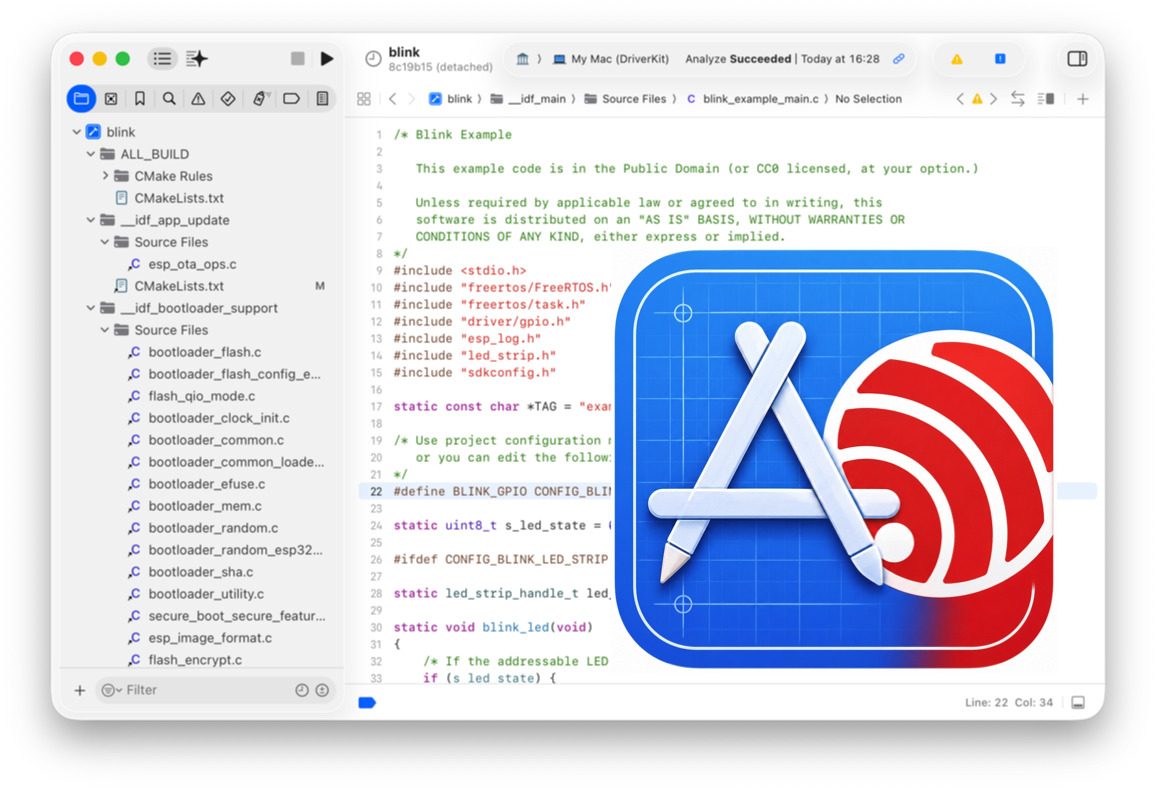Select bootloader_clock_init.c file
The image size is (1156, 794).
click(218, 418)
